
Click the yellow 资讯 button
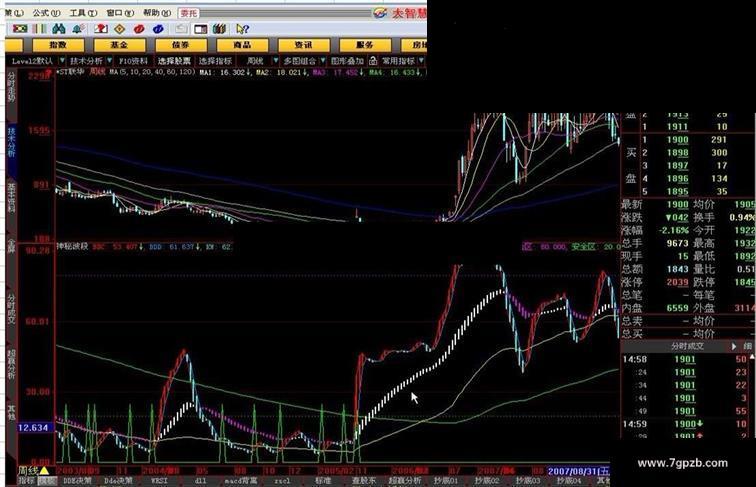[304, 45]
